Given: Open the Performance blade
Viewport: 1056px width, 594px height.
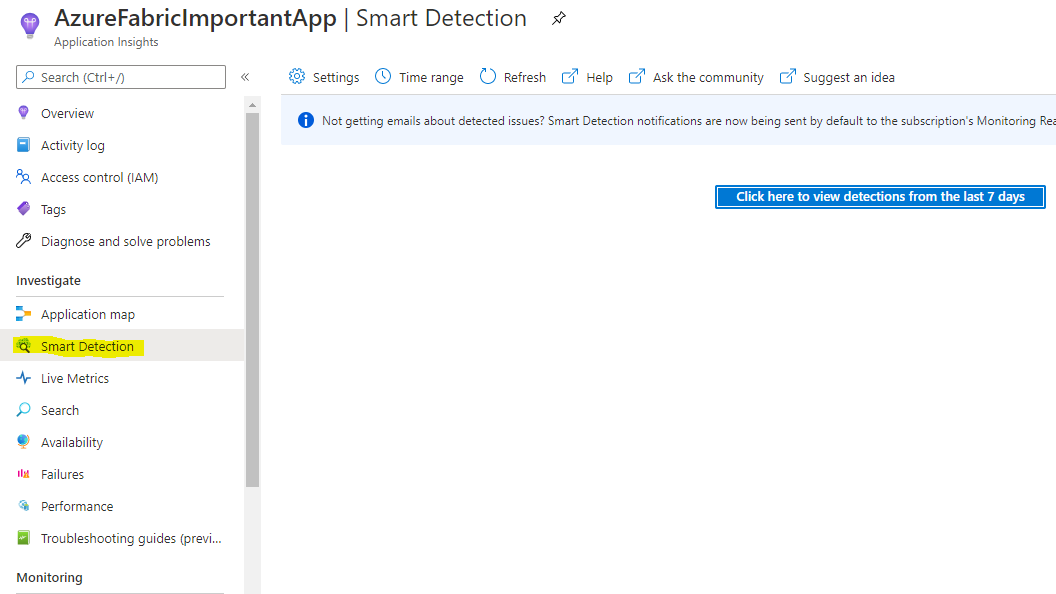Looking at the screenshot, I should click(75, 505).
